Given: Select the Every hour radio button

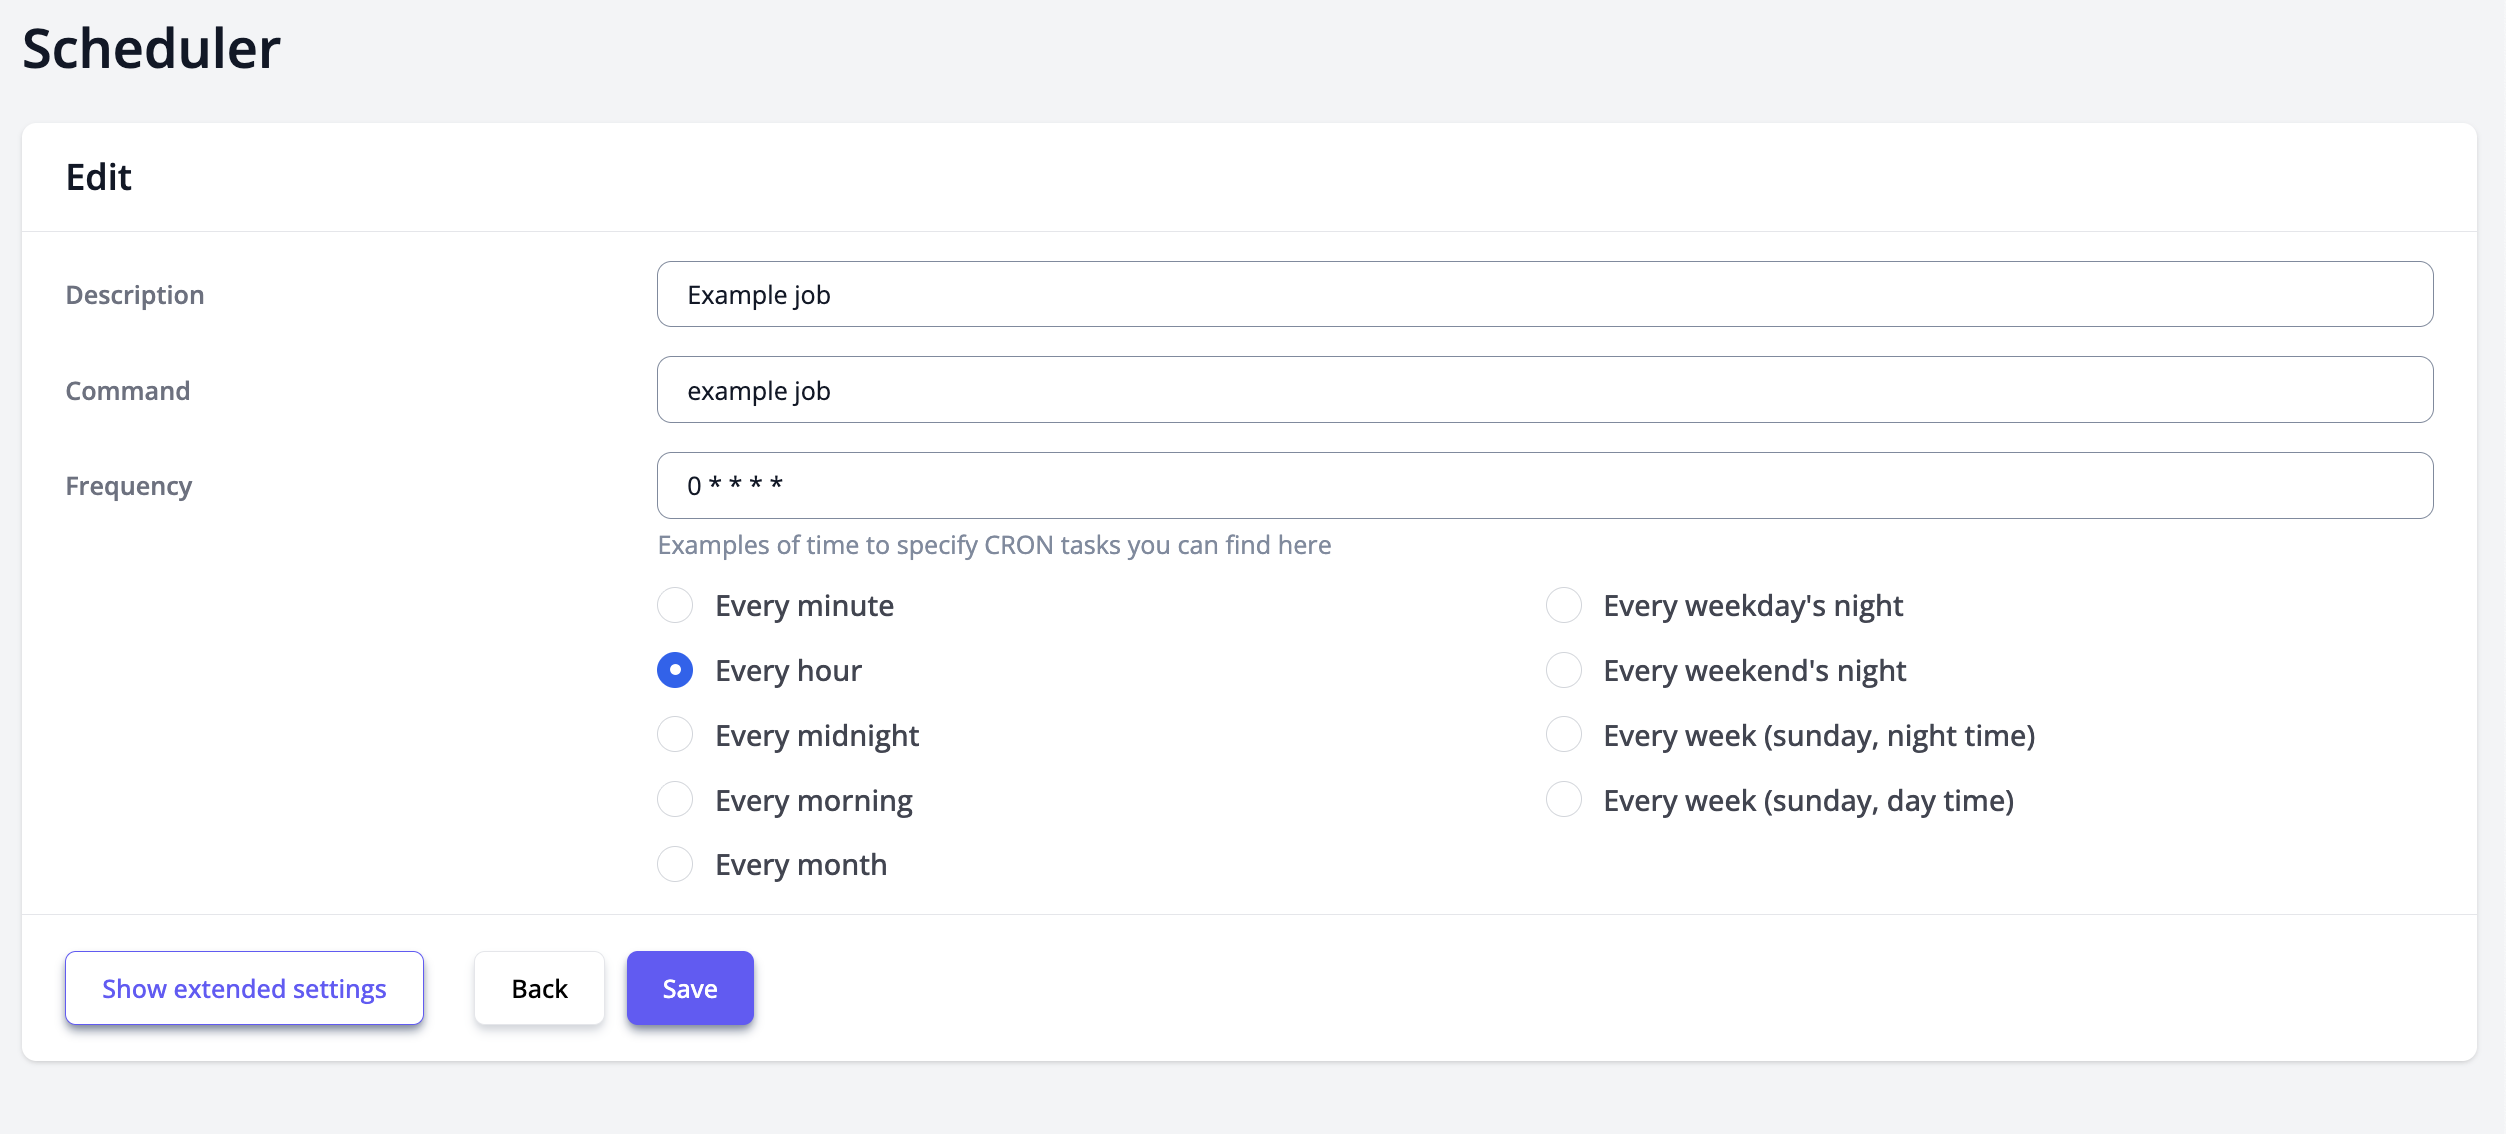Looking at the screenshot, I should click(x=675, y=670).
